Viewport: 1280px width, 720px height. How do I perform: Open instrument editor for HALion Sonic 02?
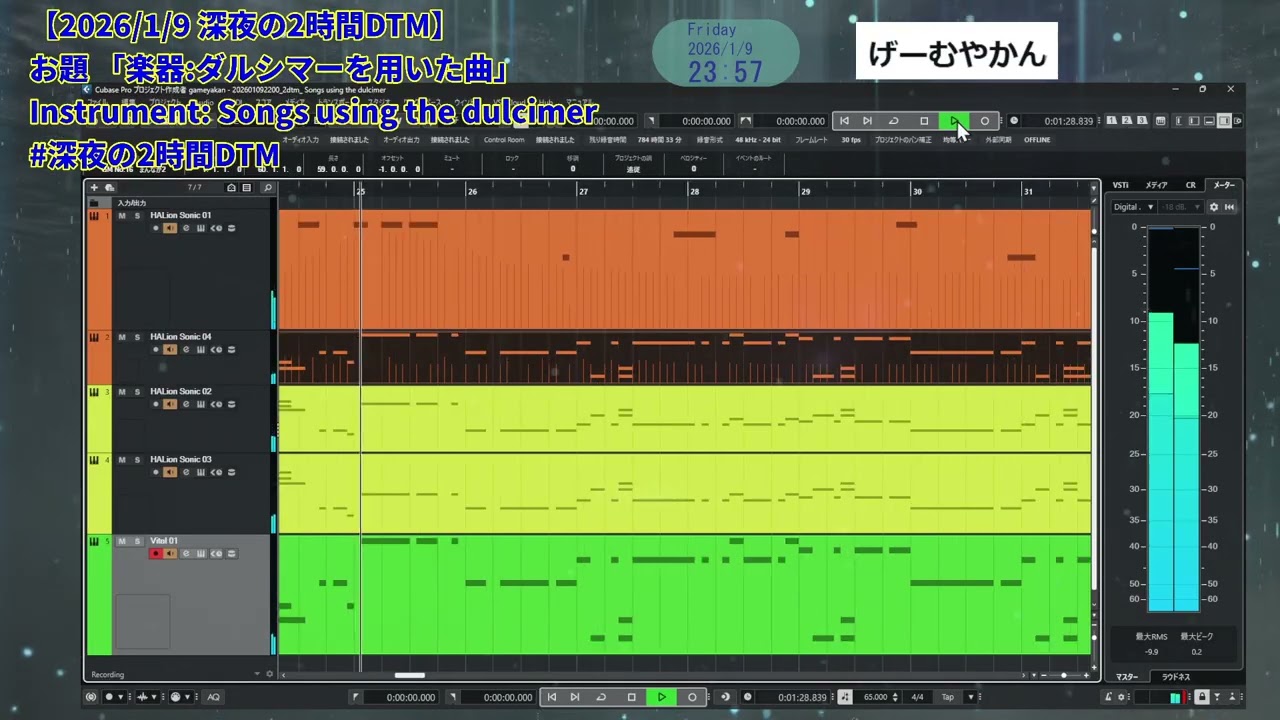201,404
